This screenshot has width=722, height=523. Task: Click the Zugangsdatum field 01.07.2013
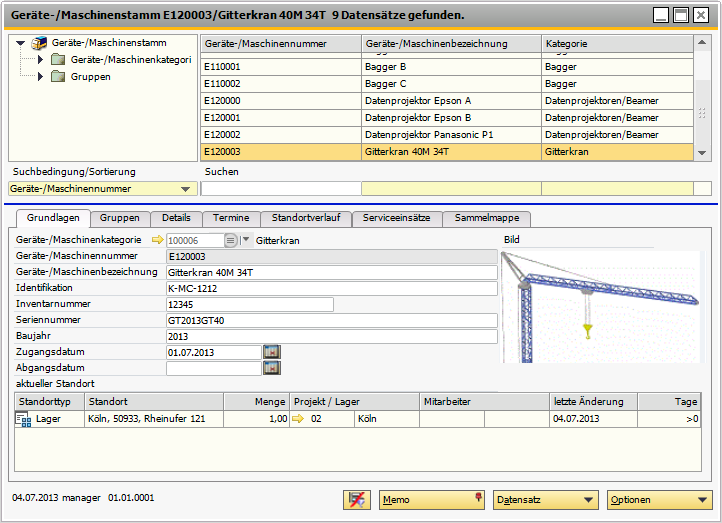[214, 353]
